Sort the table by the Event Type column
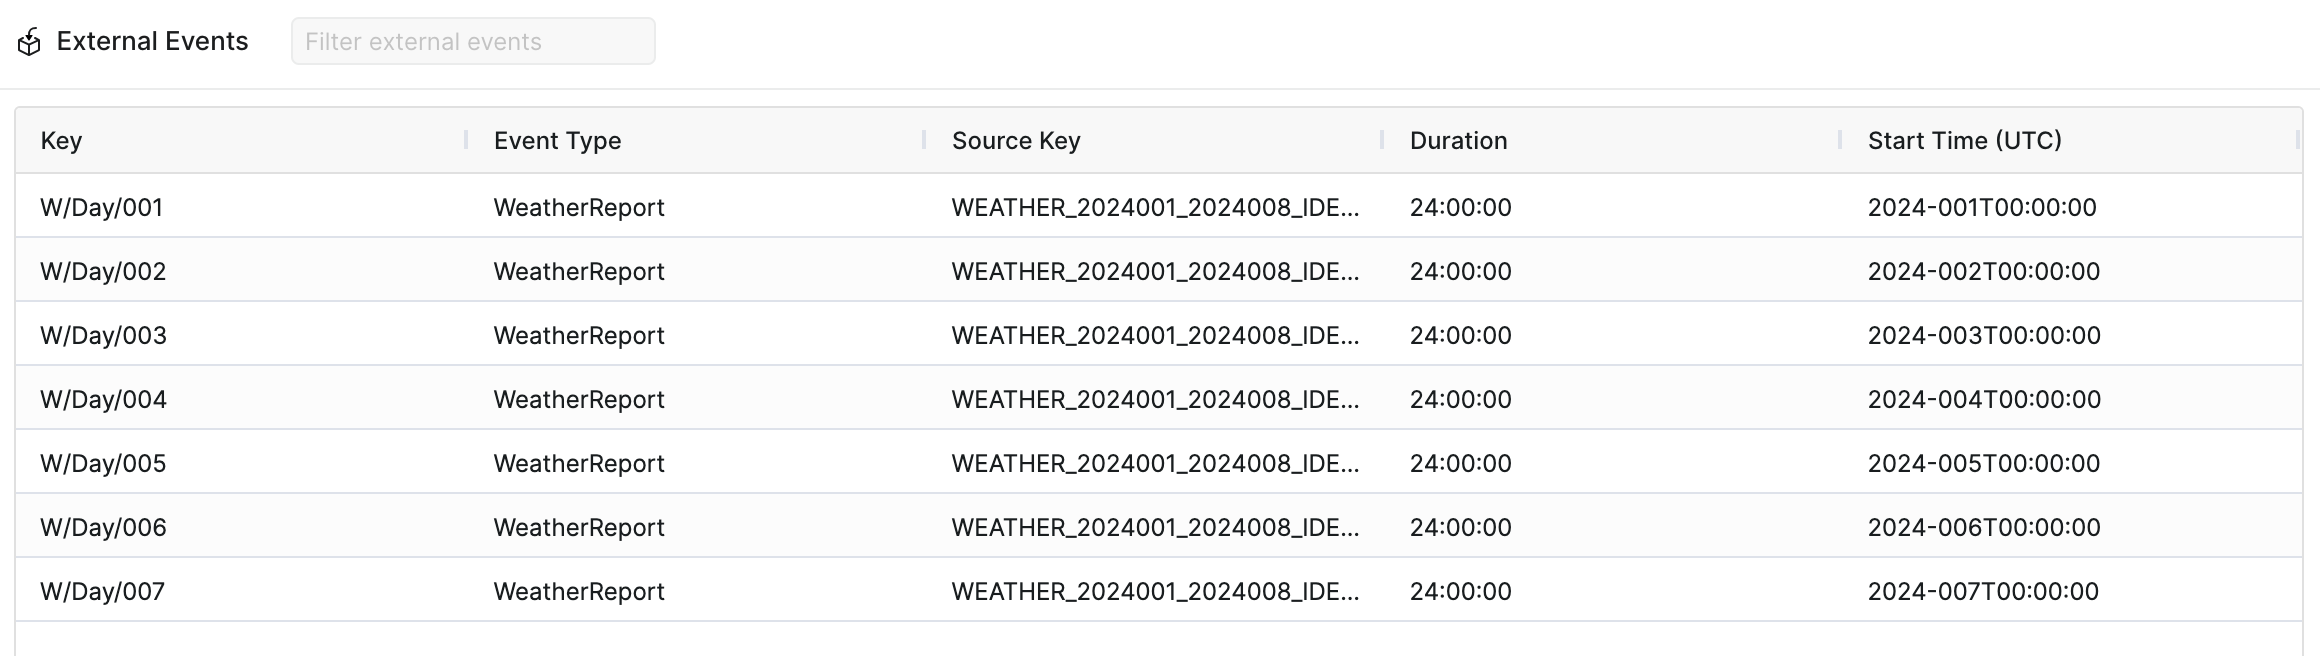This screenshot has width=2320, height=656. [x=556, y=141]
